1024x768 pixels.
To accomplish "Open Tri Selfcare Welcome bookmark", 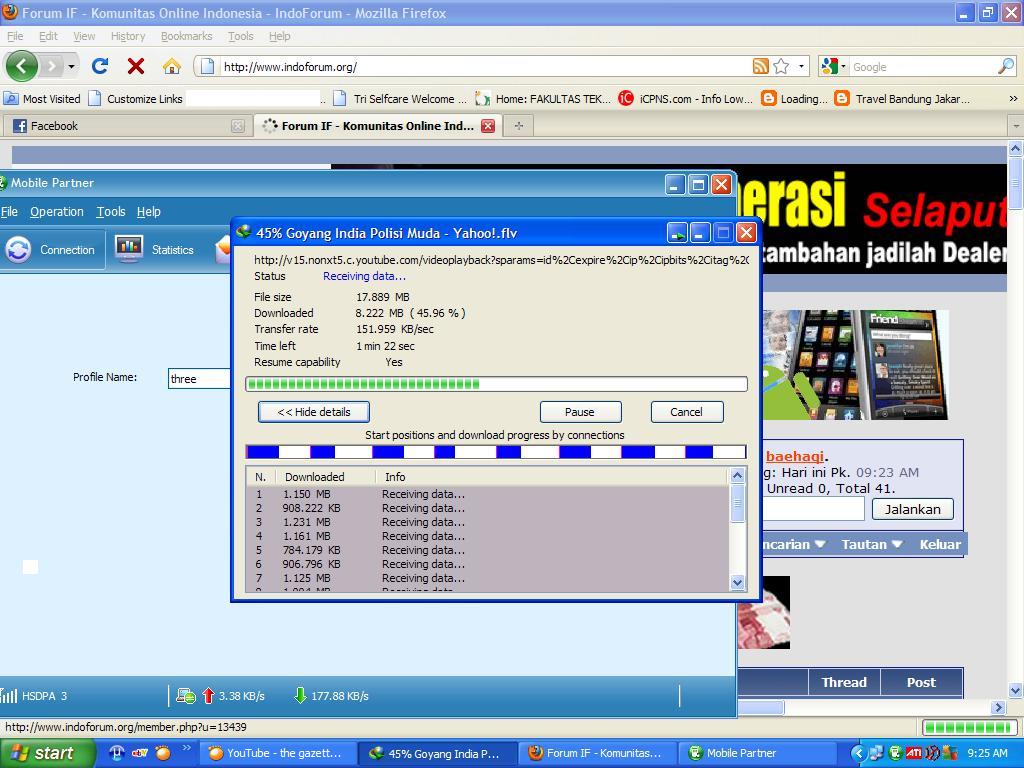I will tap(400, 99).
